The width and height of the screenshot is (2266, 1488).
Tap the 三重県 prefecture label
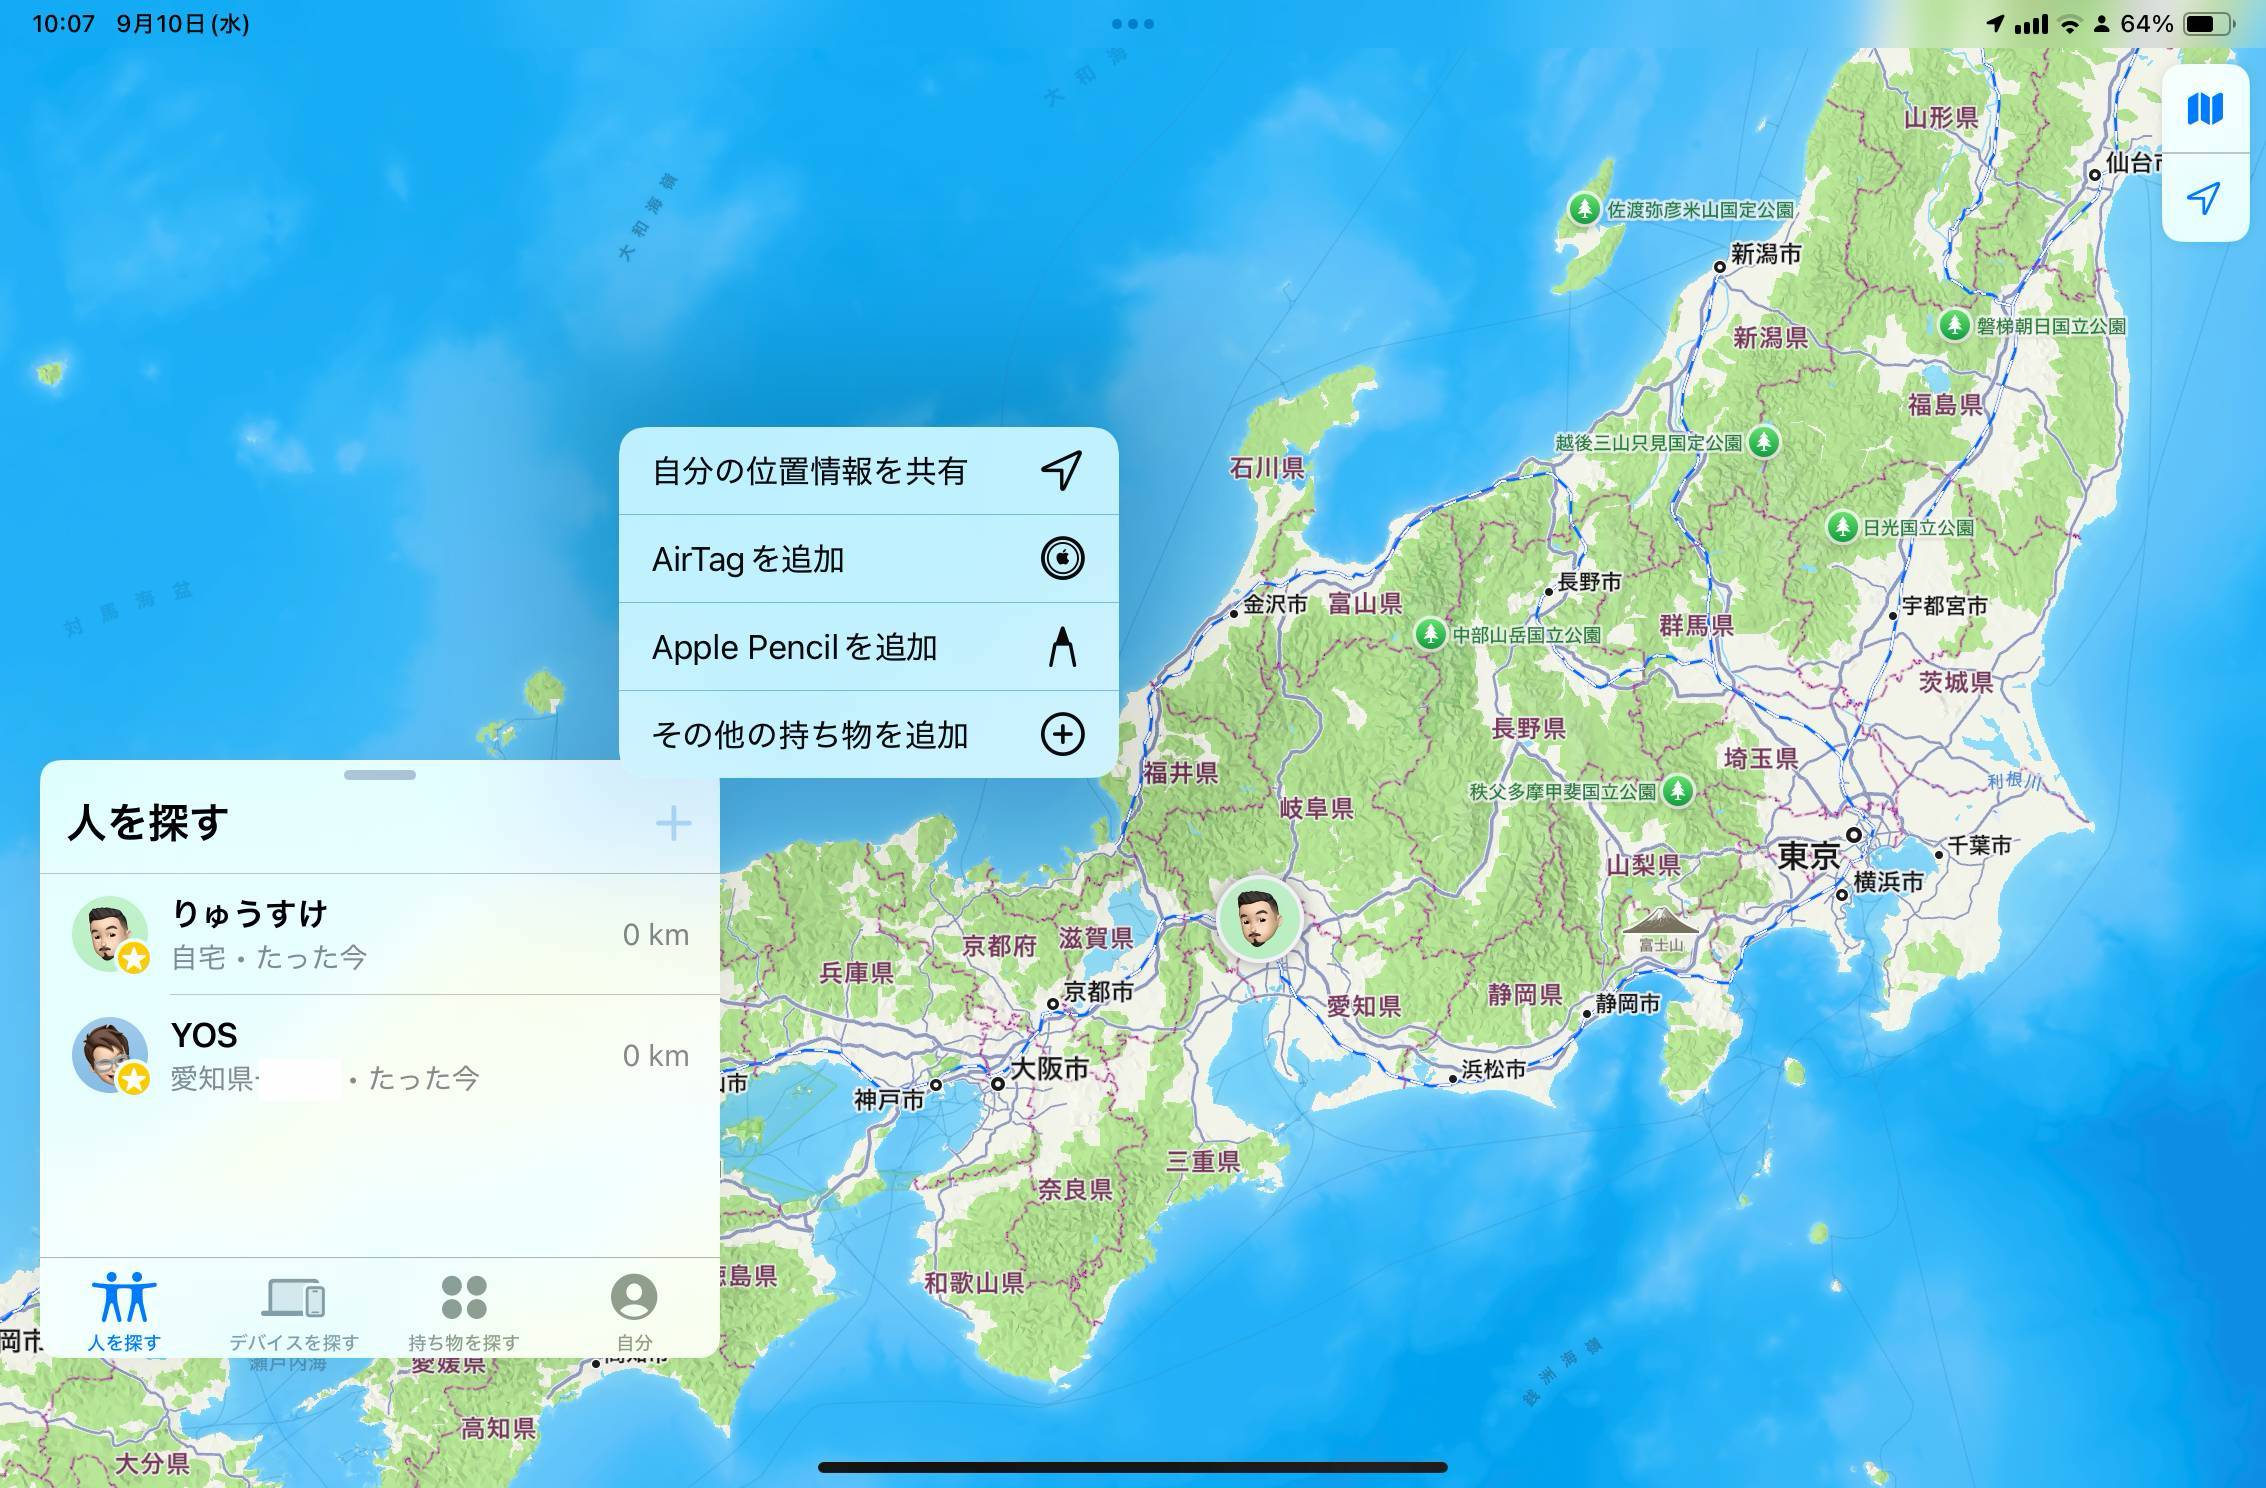(1203, 1161)
